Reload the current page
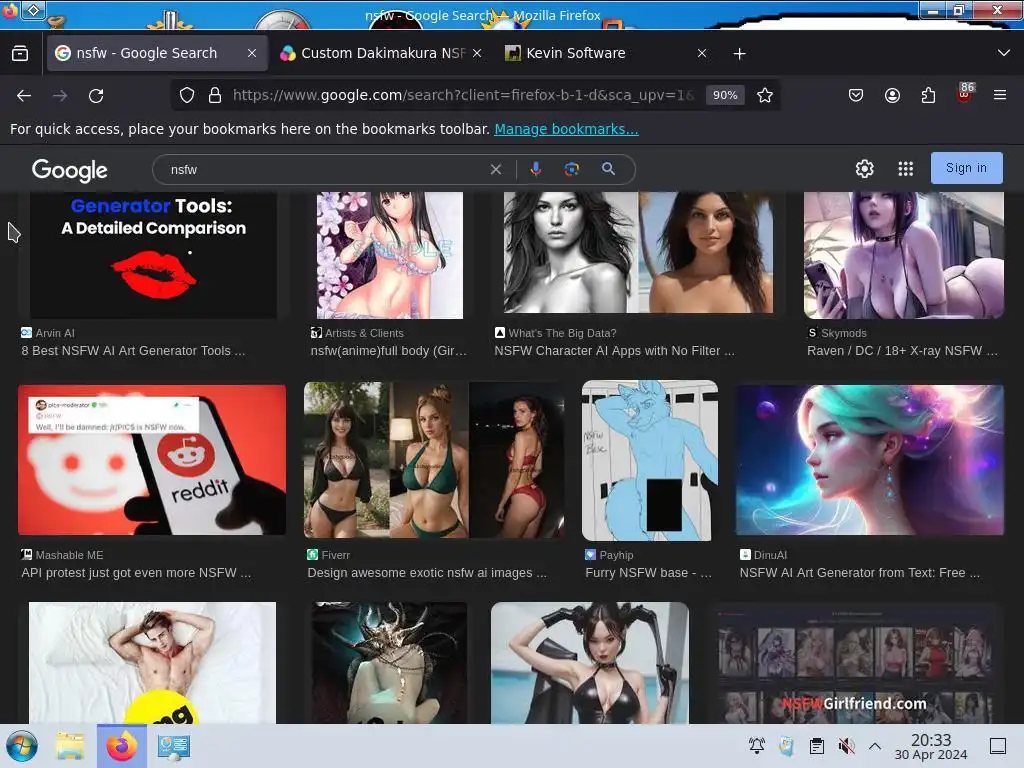The image size is (1024, 768). coord(96,96)
